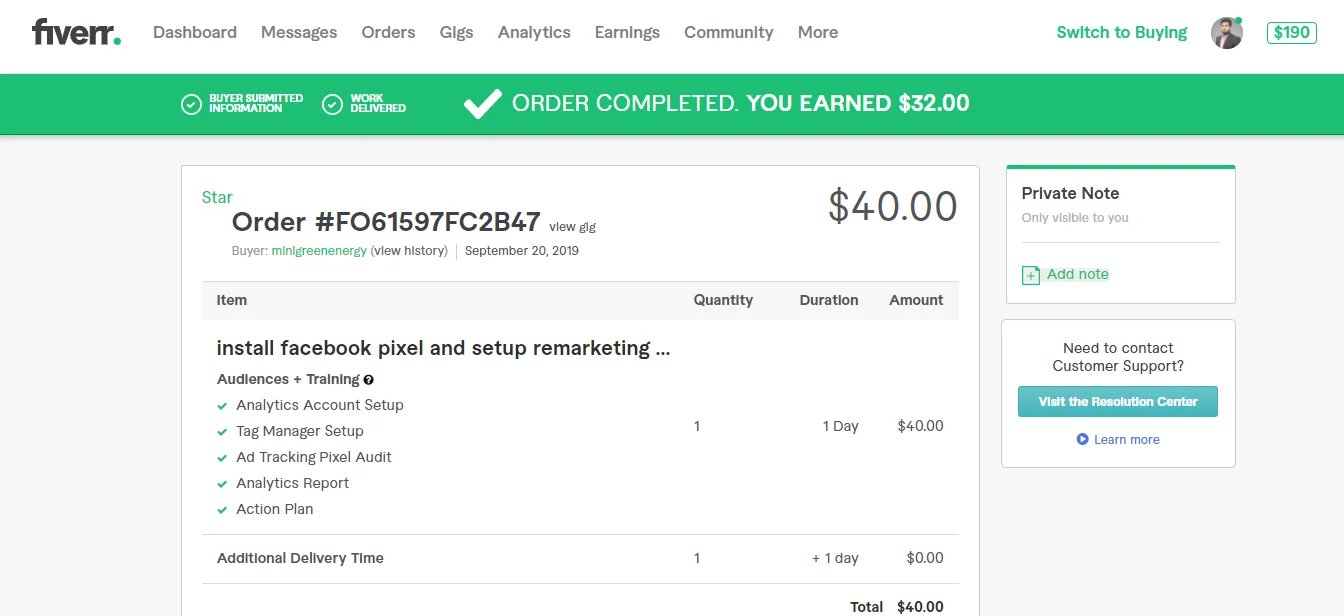
Task: Click the Tag Manager Setup checkmark
Action: coord(222,432)
